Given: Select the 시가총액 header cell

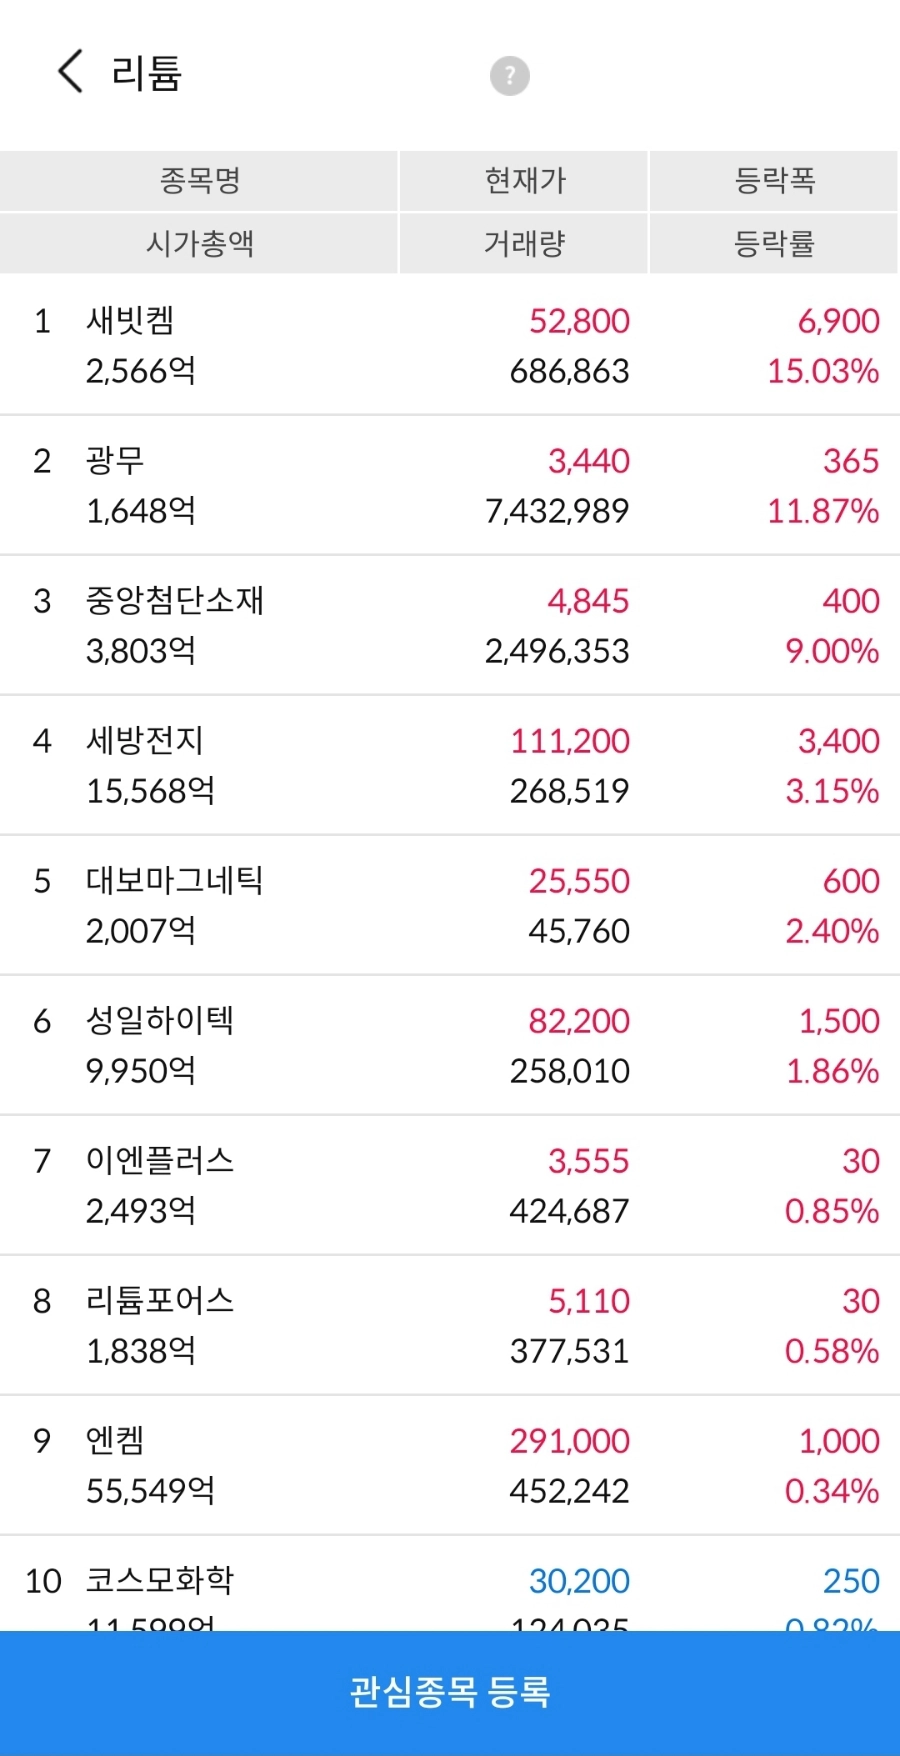Looking at the screenshot, I should point(199,243).
